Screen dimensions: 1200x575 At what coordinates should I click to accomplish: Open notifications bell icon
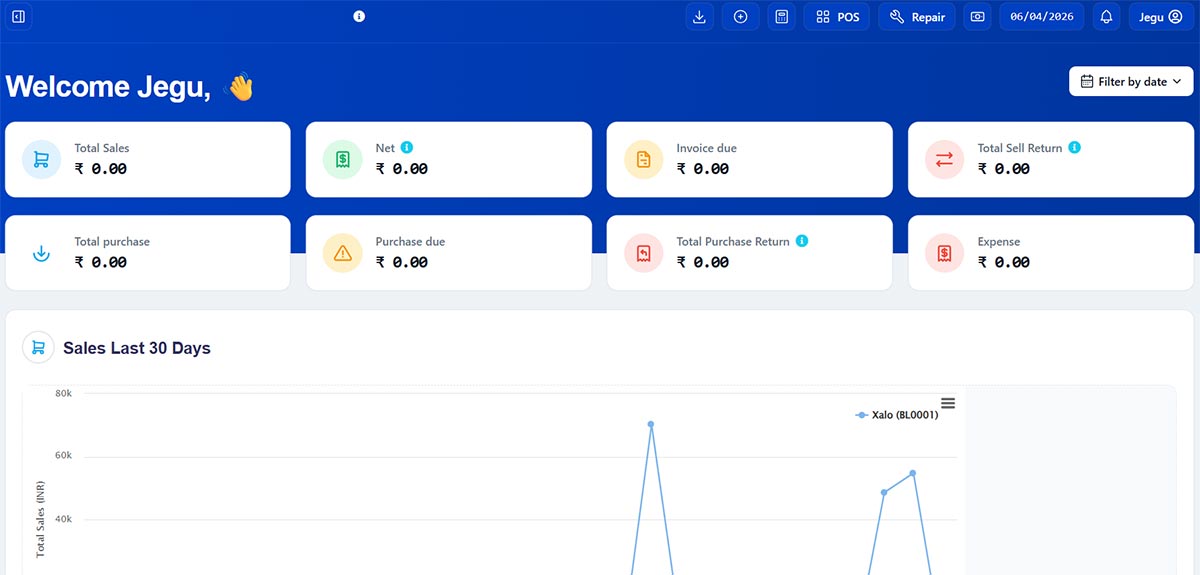[x=1106, y=17]
